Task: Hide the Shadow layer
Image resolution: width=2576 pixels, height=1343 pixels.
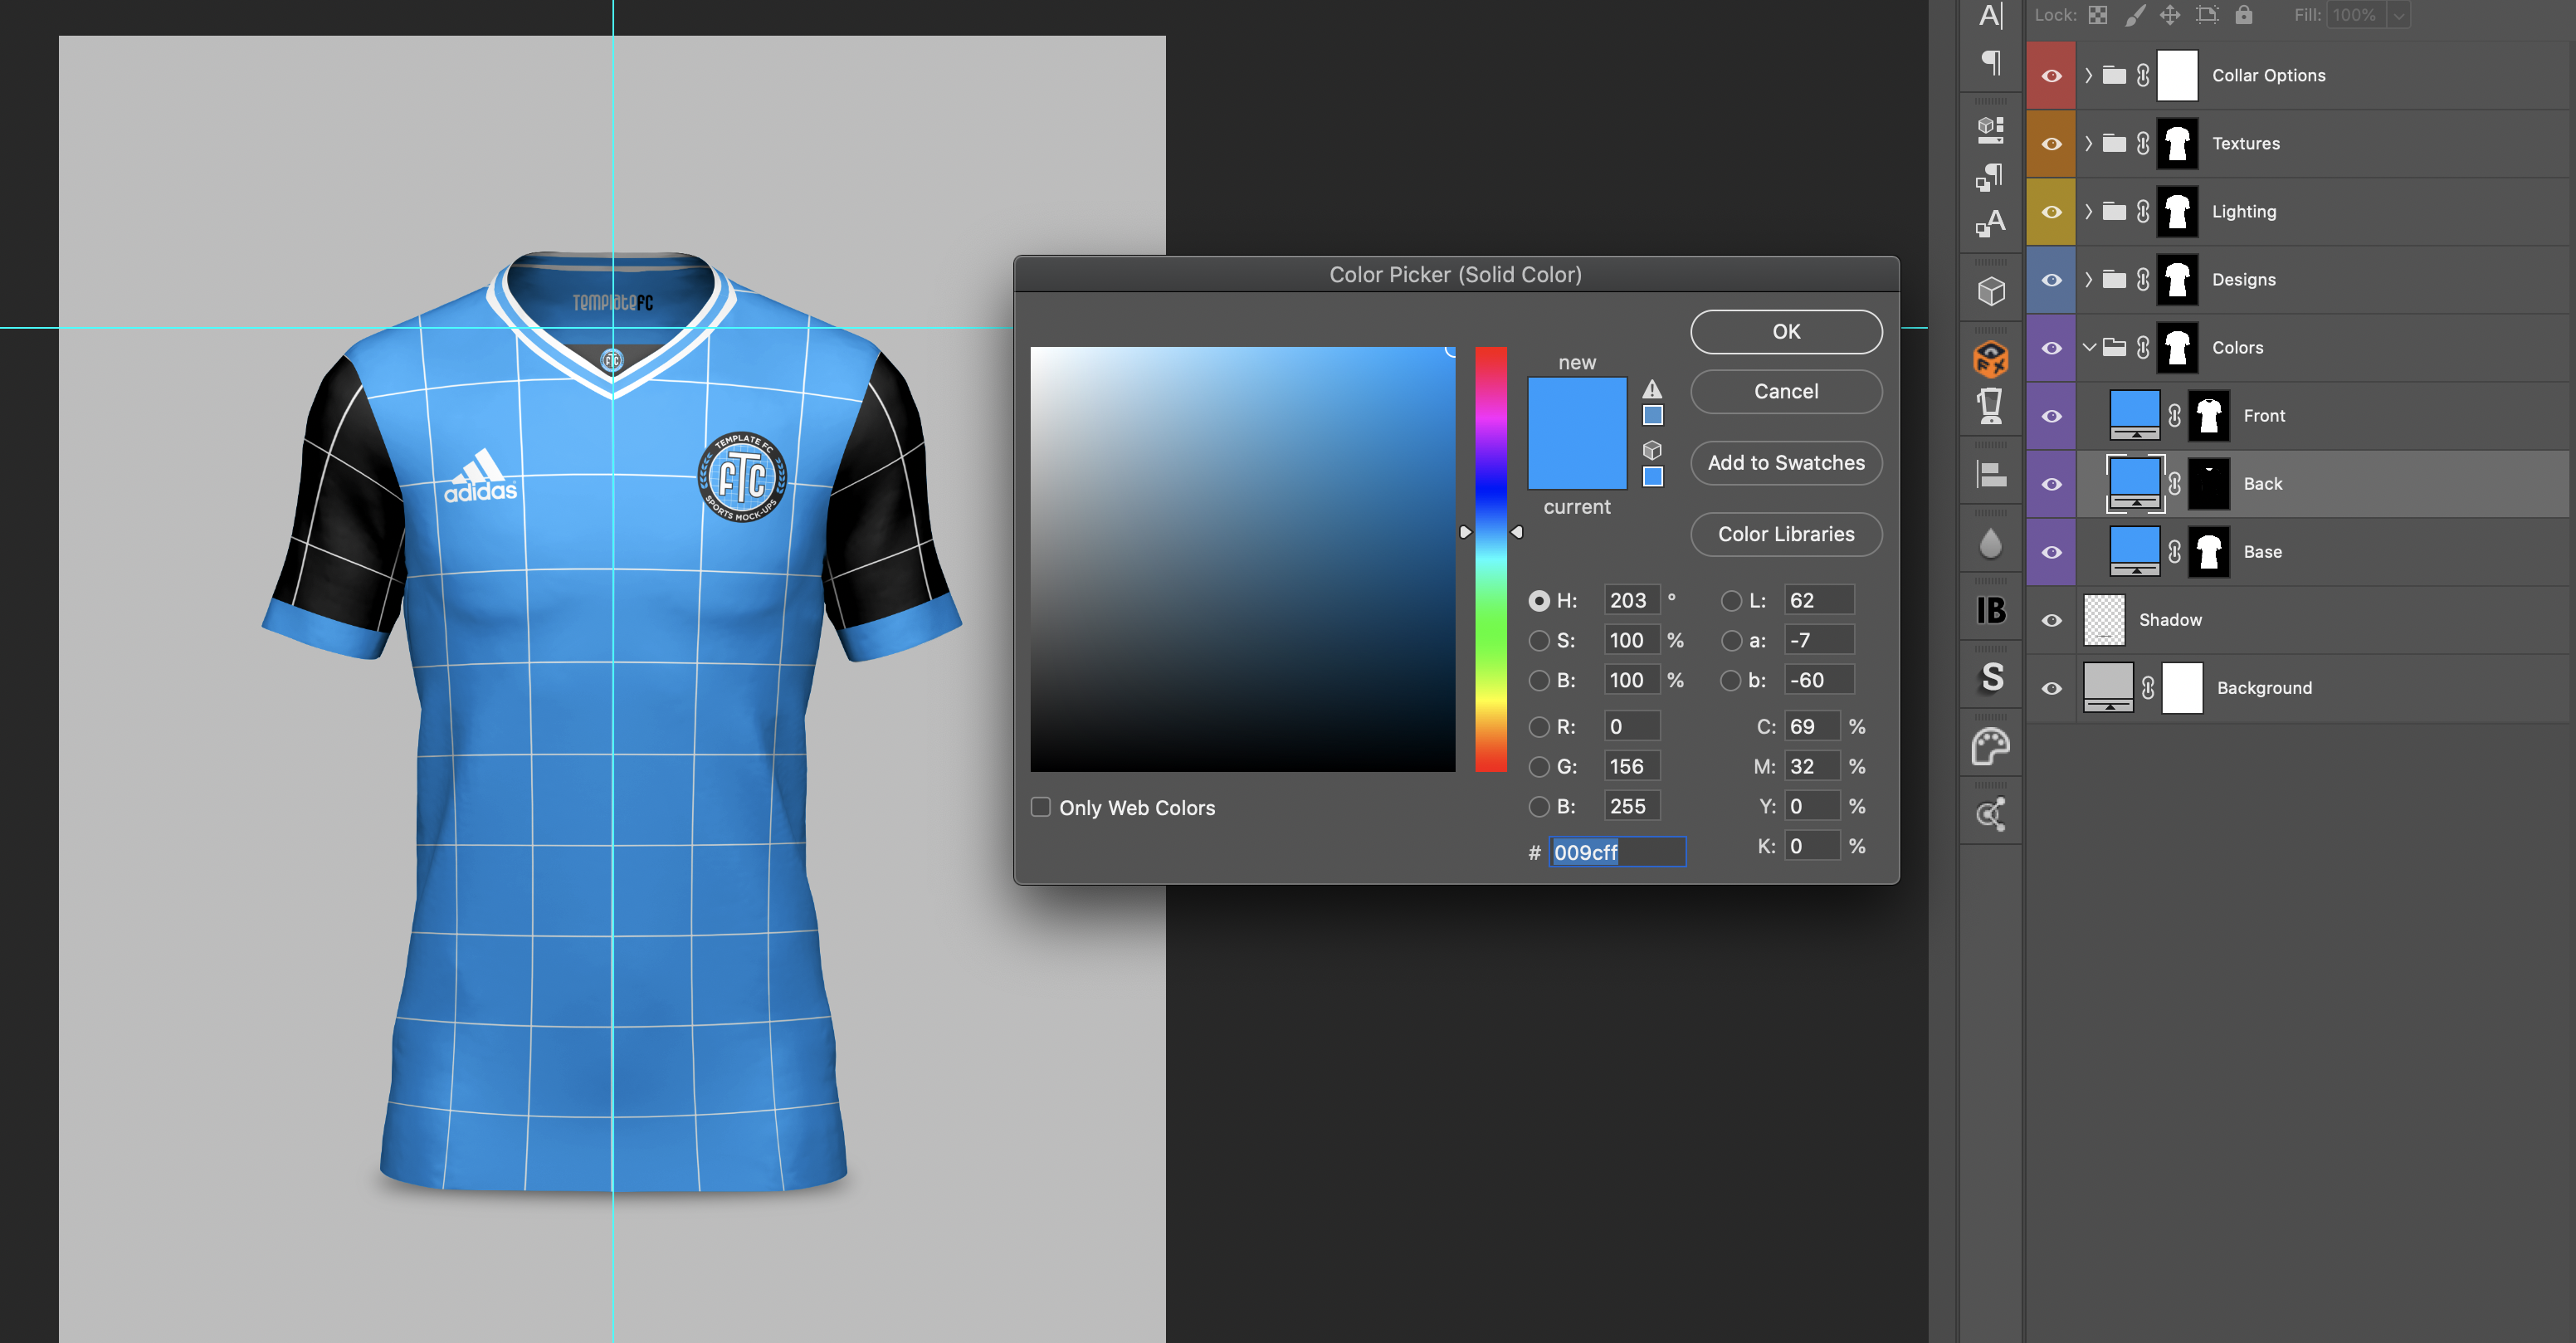Action: pyautogui.click(x=2051, y=620)
